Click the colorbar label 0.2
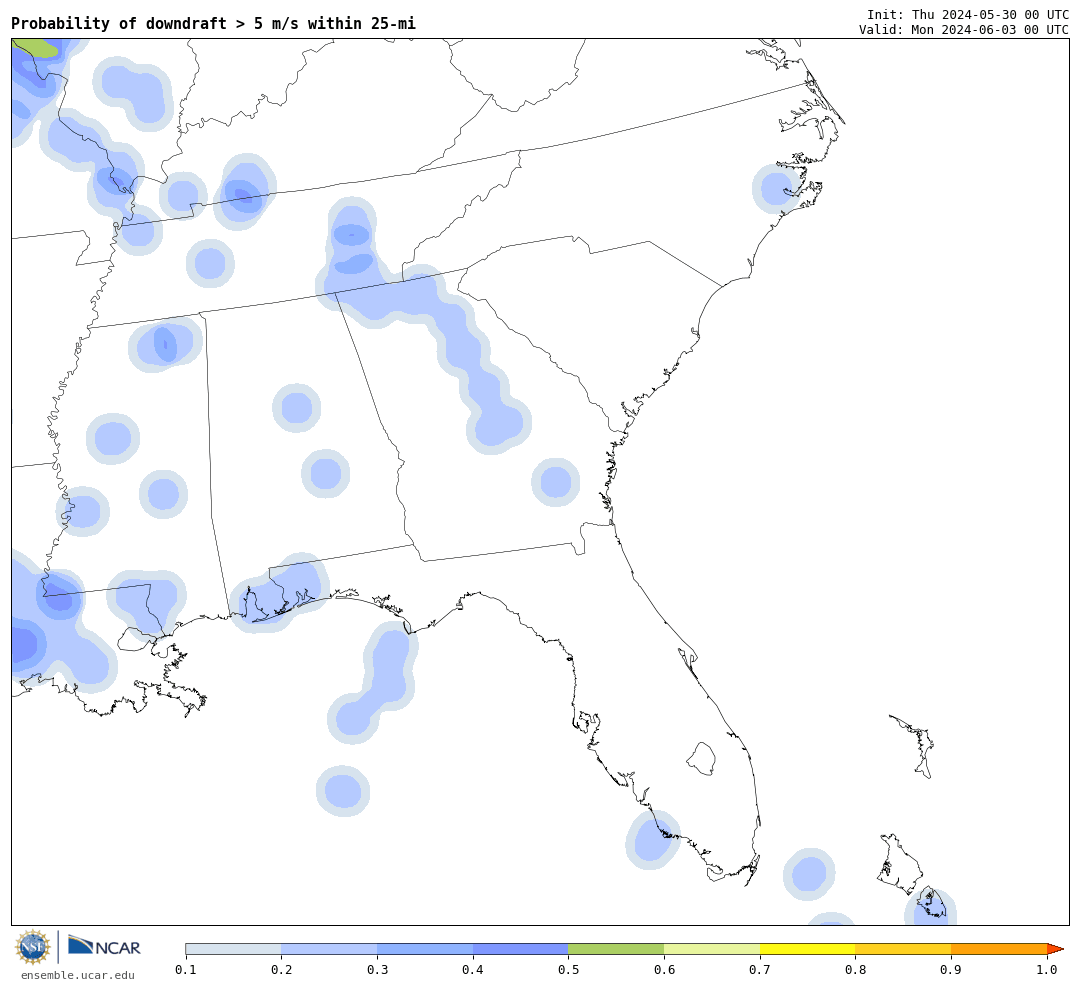This screenshot has height=988, width=1080. pos(282,970)
